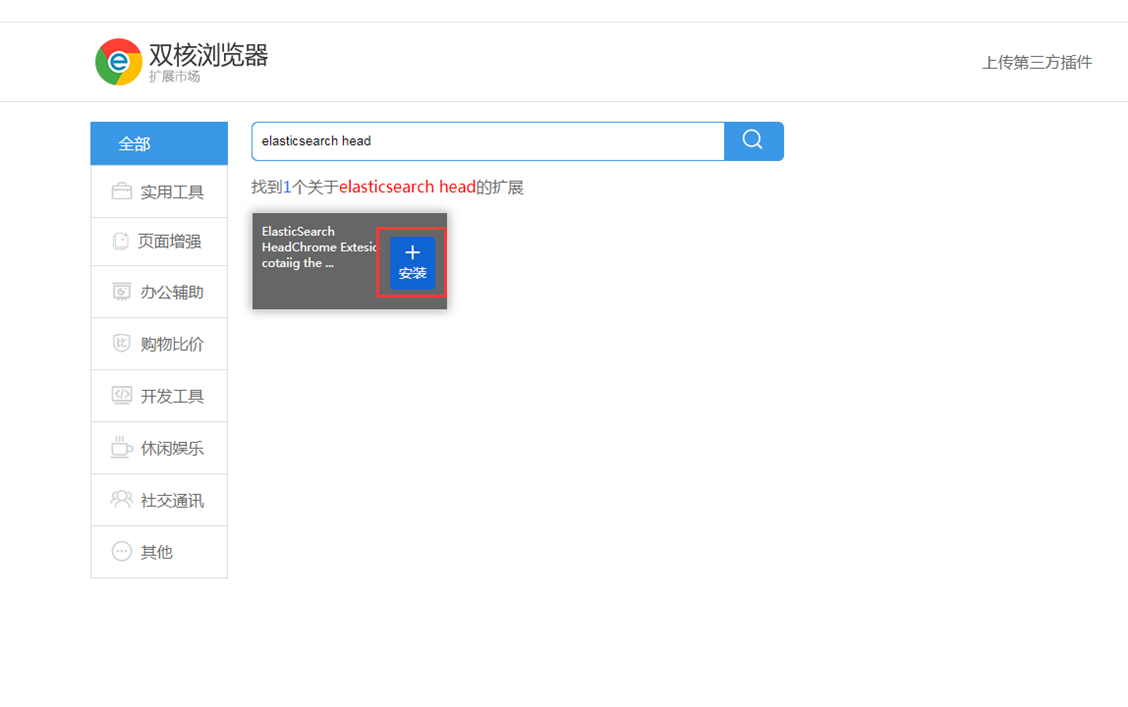The height and width of the screenshot is (707, 1128).
Task: Click the people icon next to 社交通讯
Action: [122, 499]
